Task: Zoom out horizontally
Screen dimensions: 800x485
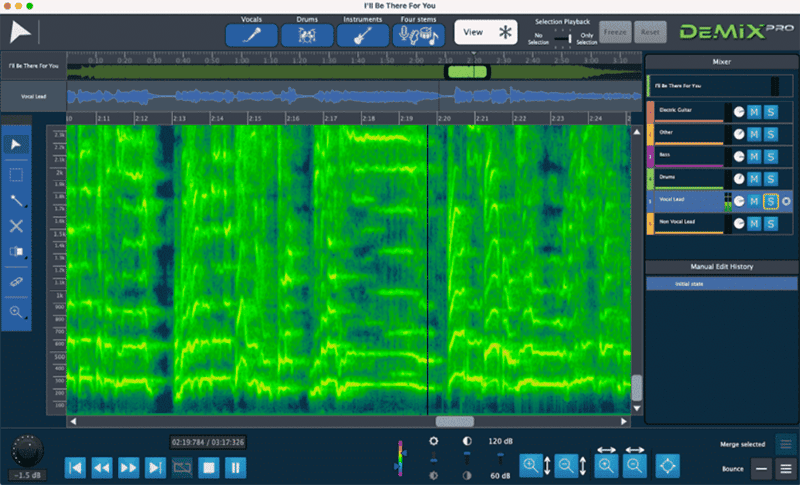Action: pos(634,465)
